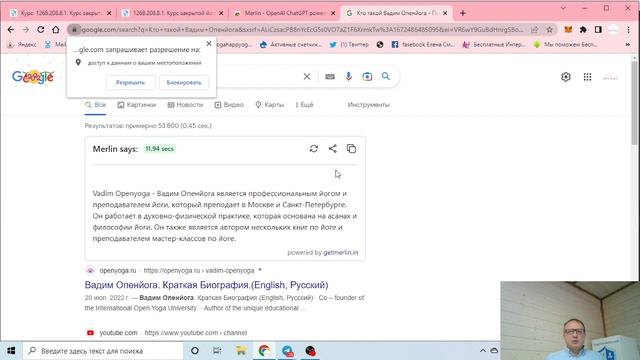
Task: Go to browser home page
Action: (56, 29)
